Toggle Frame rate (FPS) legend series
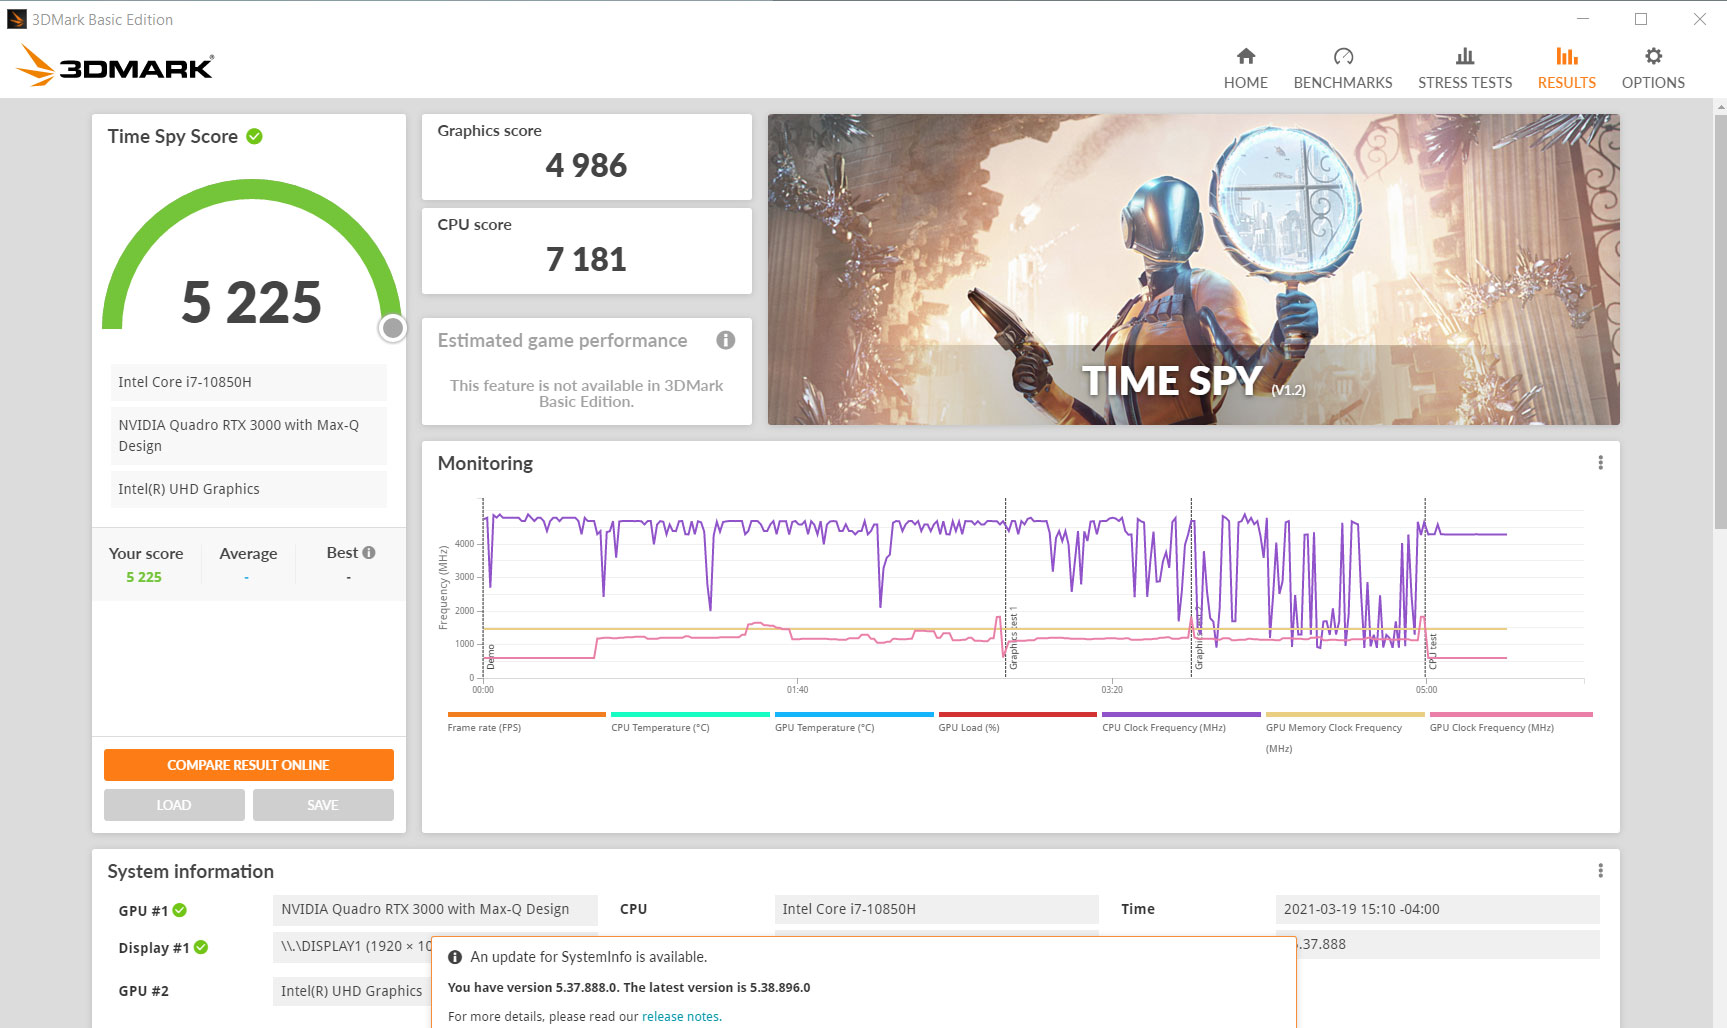1727x1028 pixels. [526, 722]
